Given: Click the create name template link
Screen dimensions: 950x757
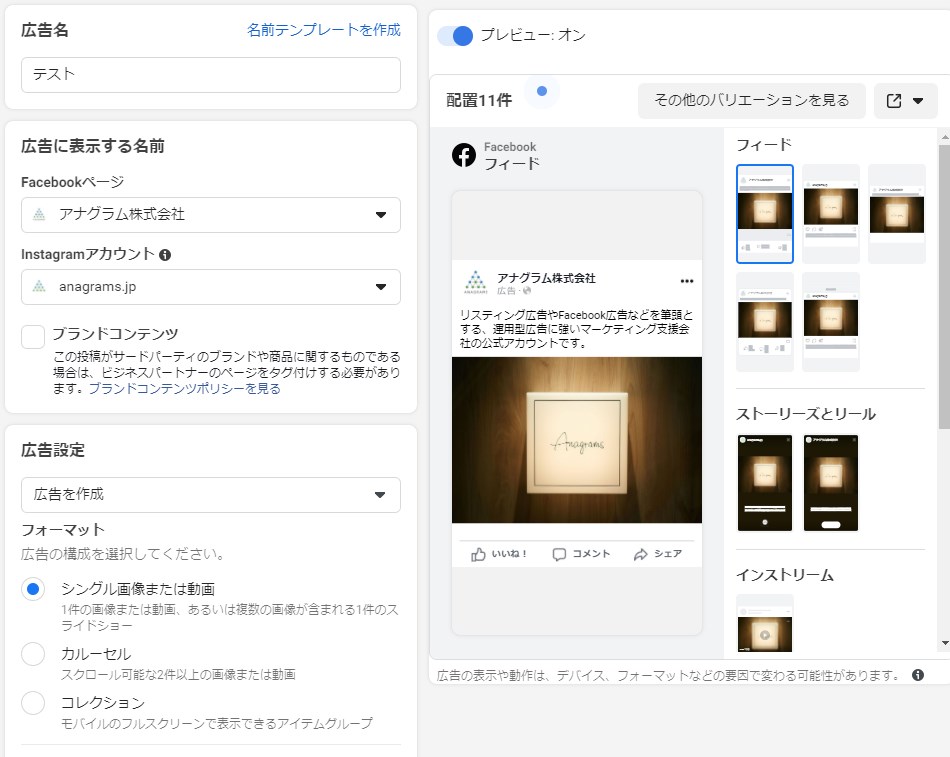Looking at the screenshot, I should pyautogui.click(x=323, y=30).
